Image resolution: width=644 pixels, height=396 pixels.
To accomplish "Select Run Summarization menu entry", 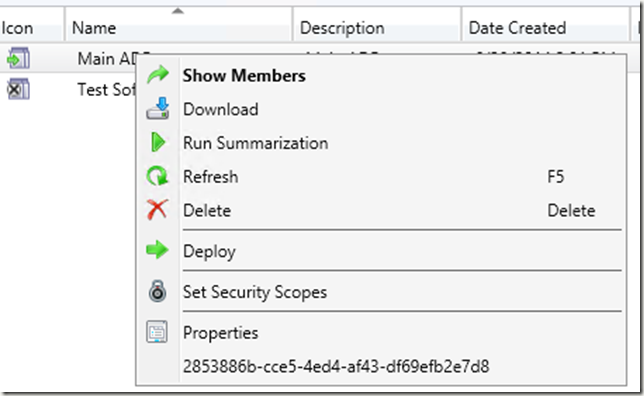I will [255, 143].
